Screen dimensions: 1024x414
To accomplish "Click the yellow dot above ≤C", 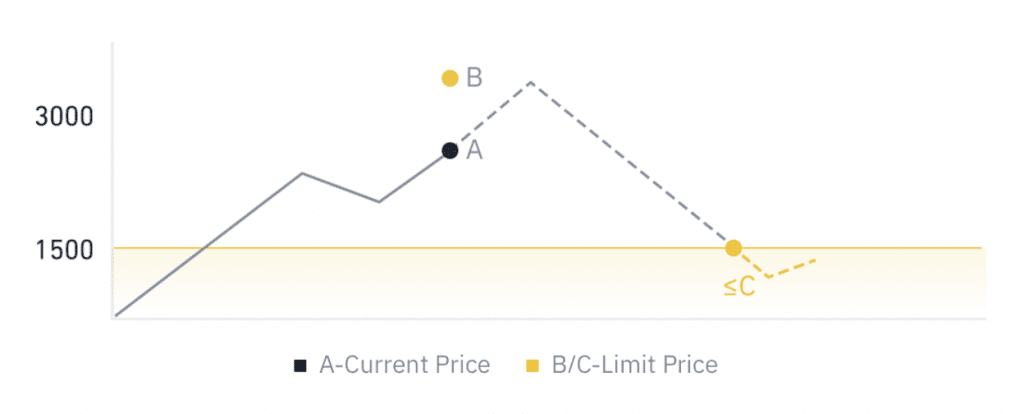I will coord(733,247).
